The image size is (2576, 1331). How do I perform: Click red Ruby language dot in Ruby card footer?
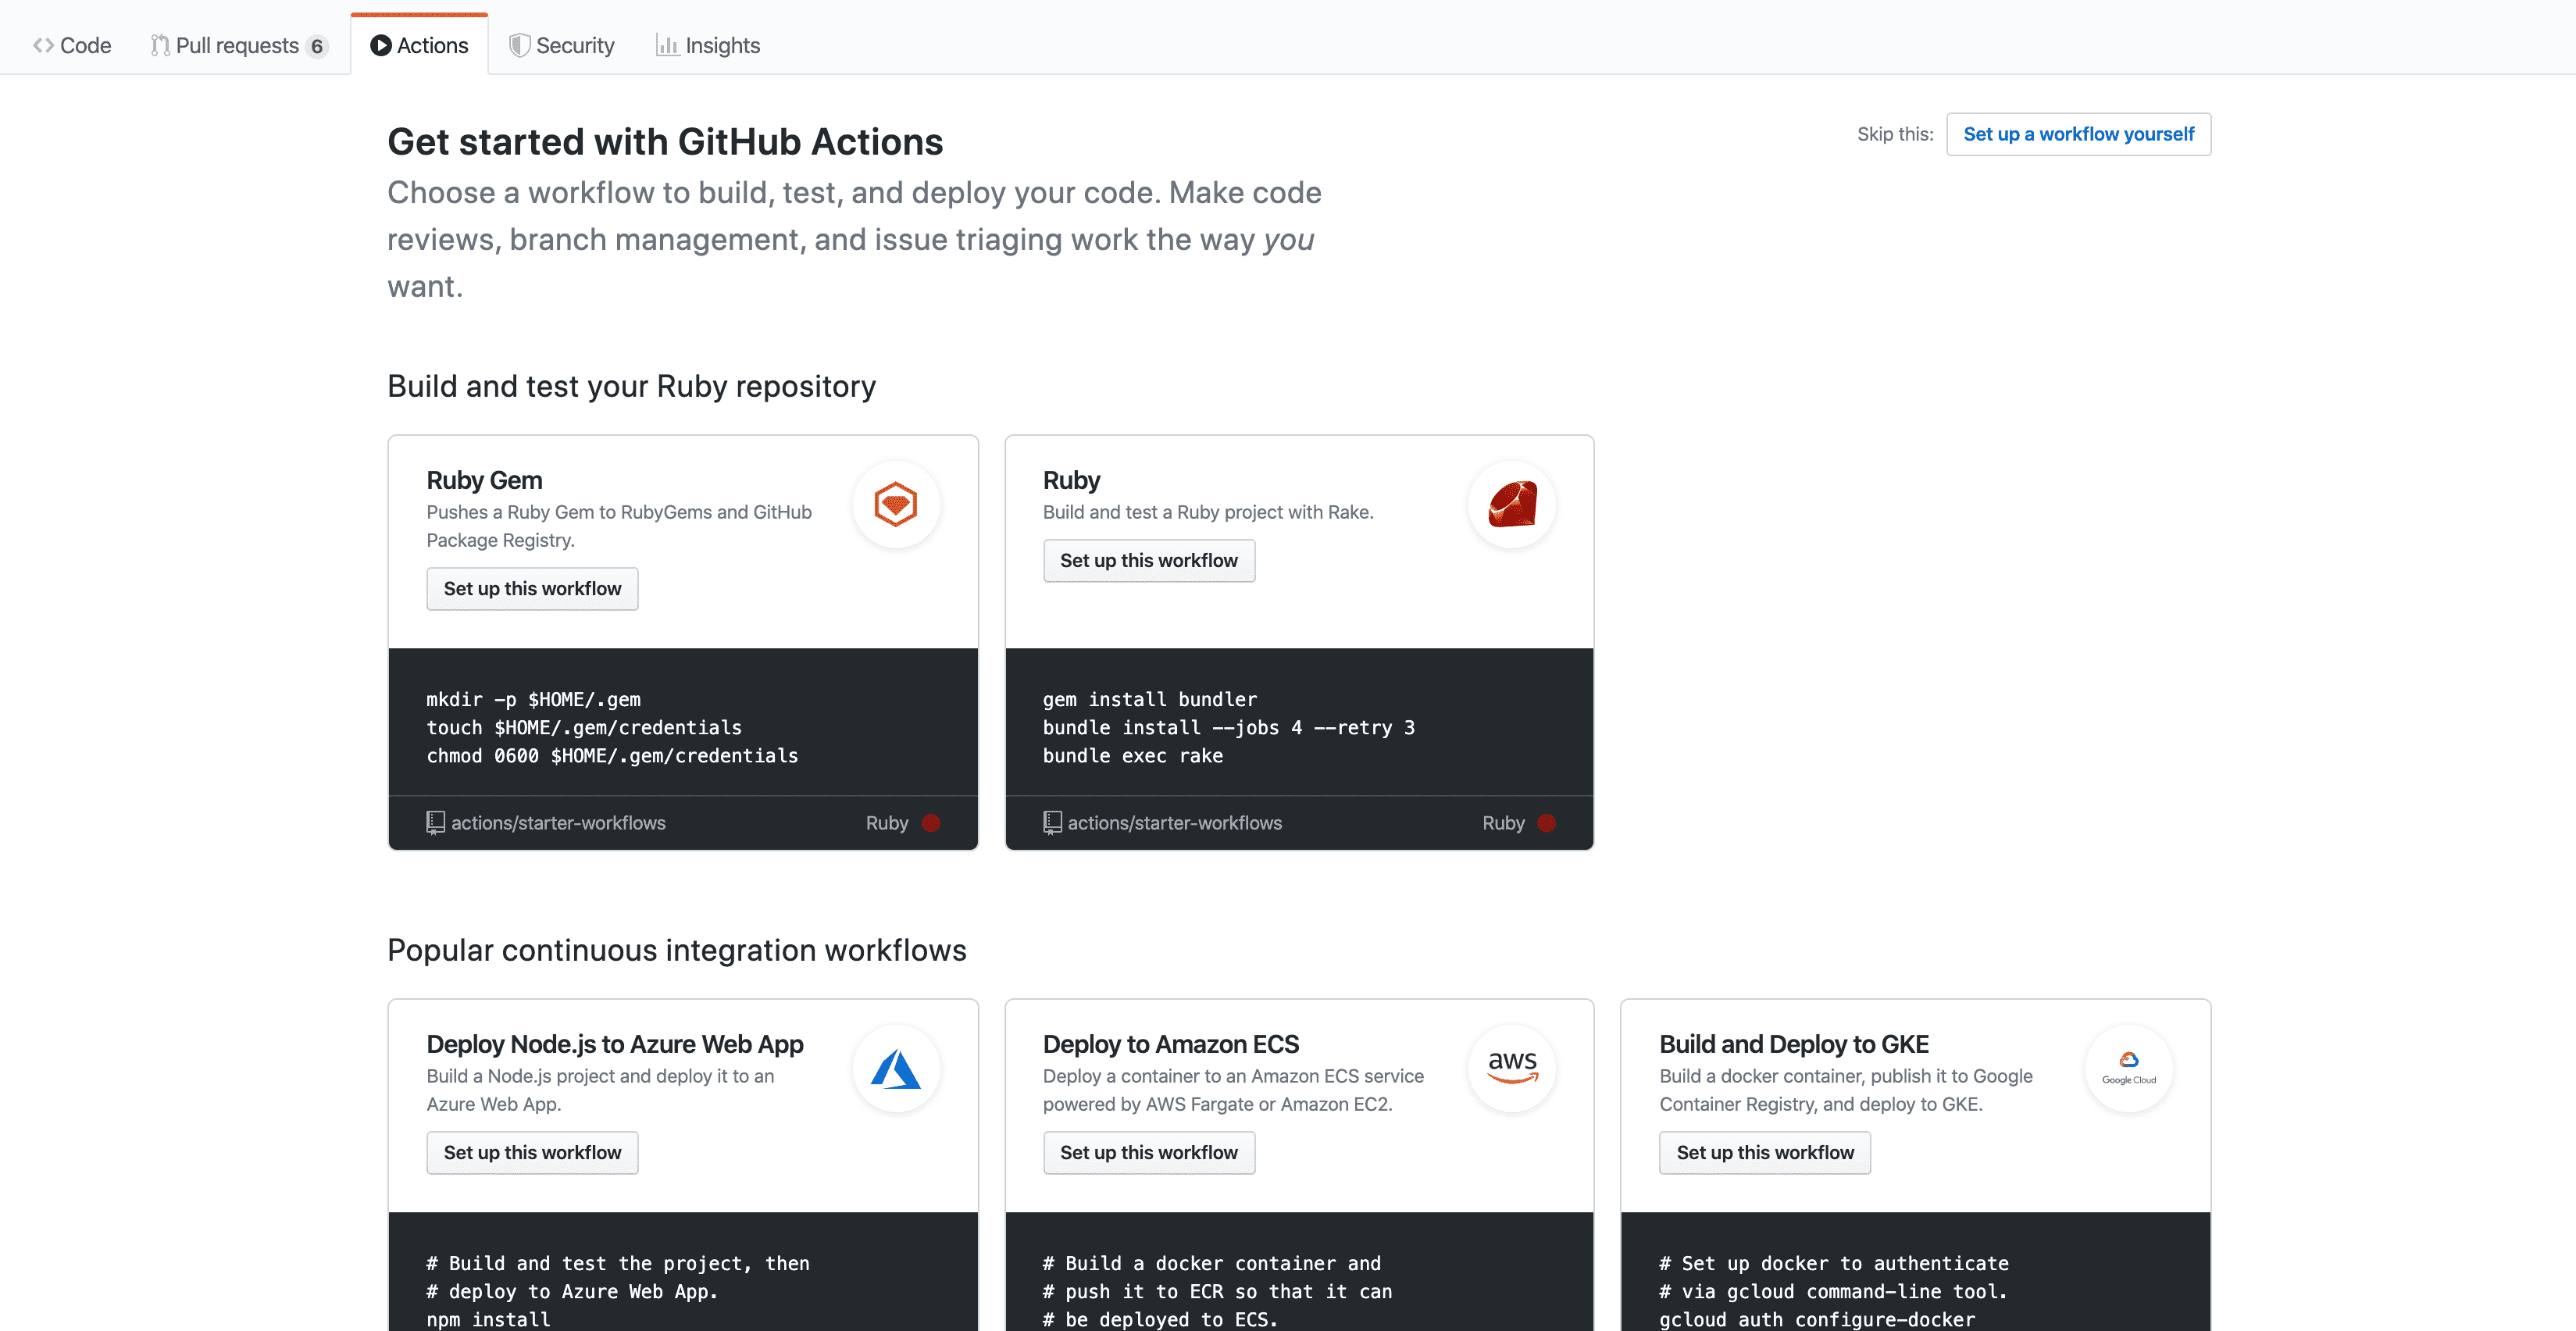(1547, 822)
